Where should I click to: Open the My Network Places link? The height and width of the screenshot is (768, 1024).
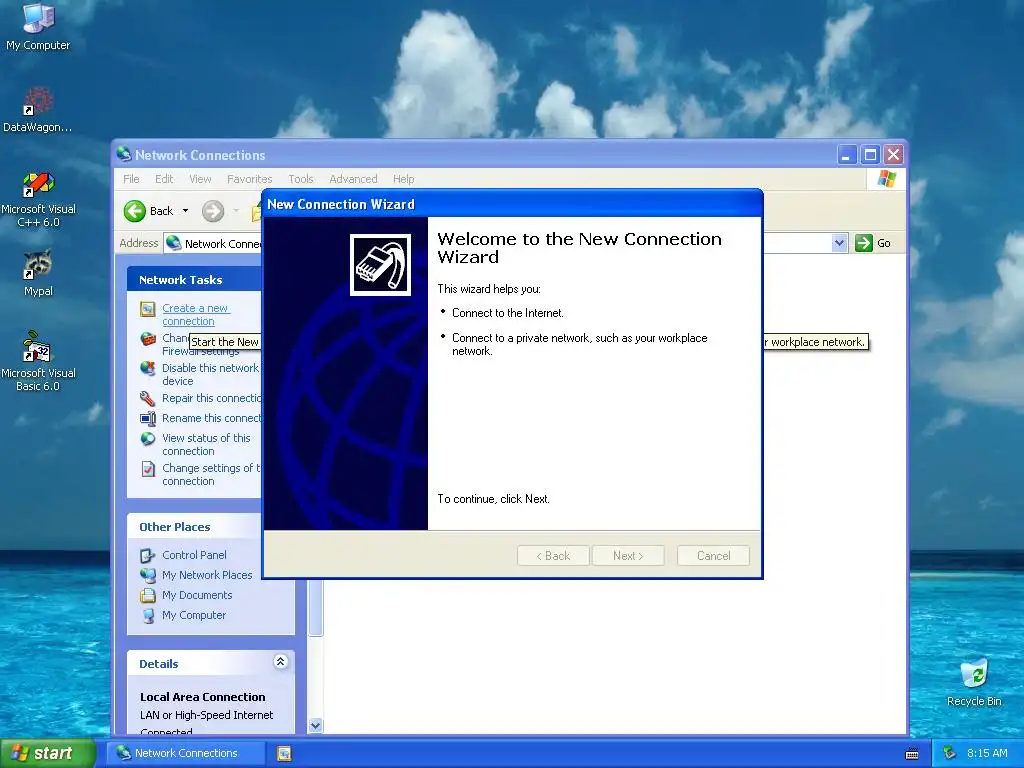click(207, 575)
